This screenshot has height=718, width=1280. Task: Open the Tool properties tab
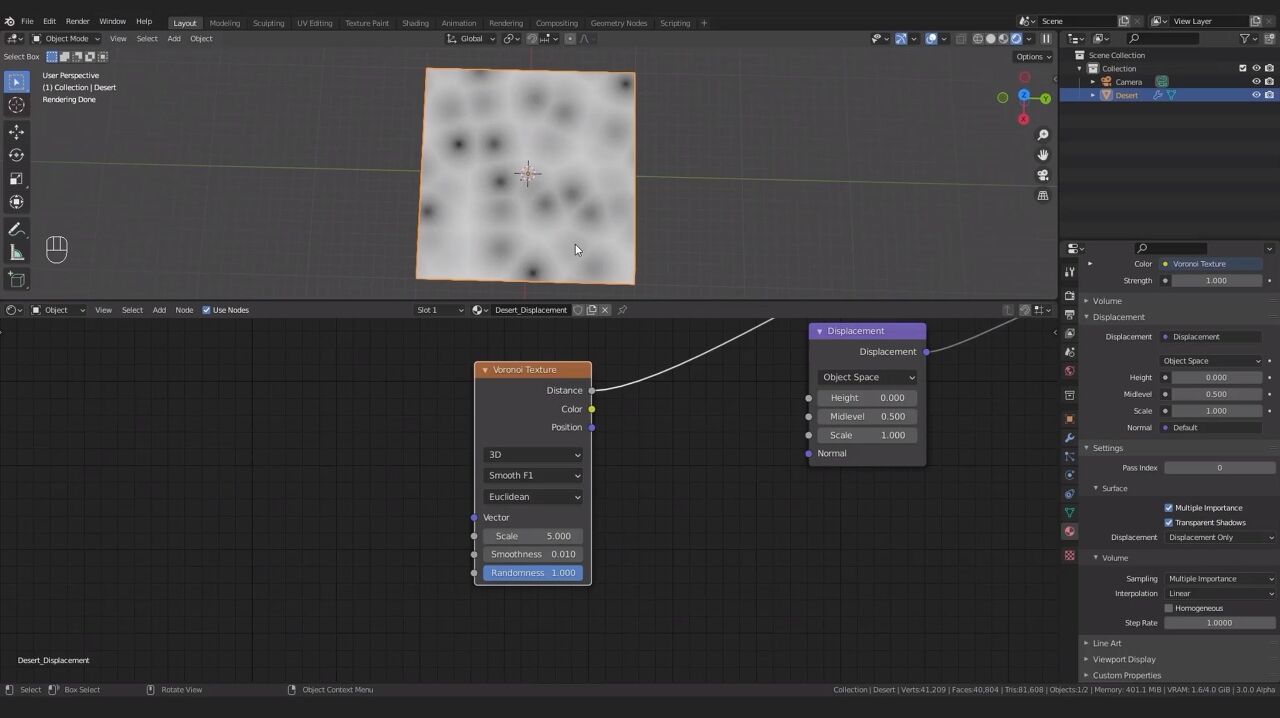pos(1069,272)
